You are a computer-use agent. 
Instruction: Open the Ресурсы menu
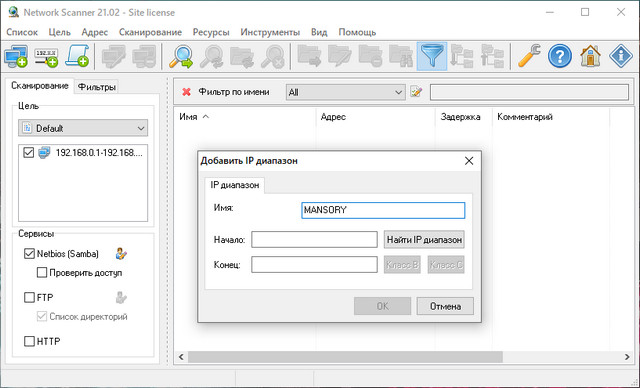211,32
